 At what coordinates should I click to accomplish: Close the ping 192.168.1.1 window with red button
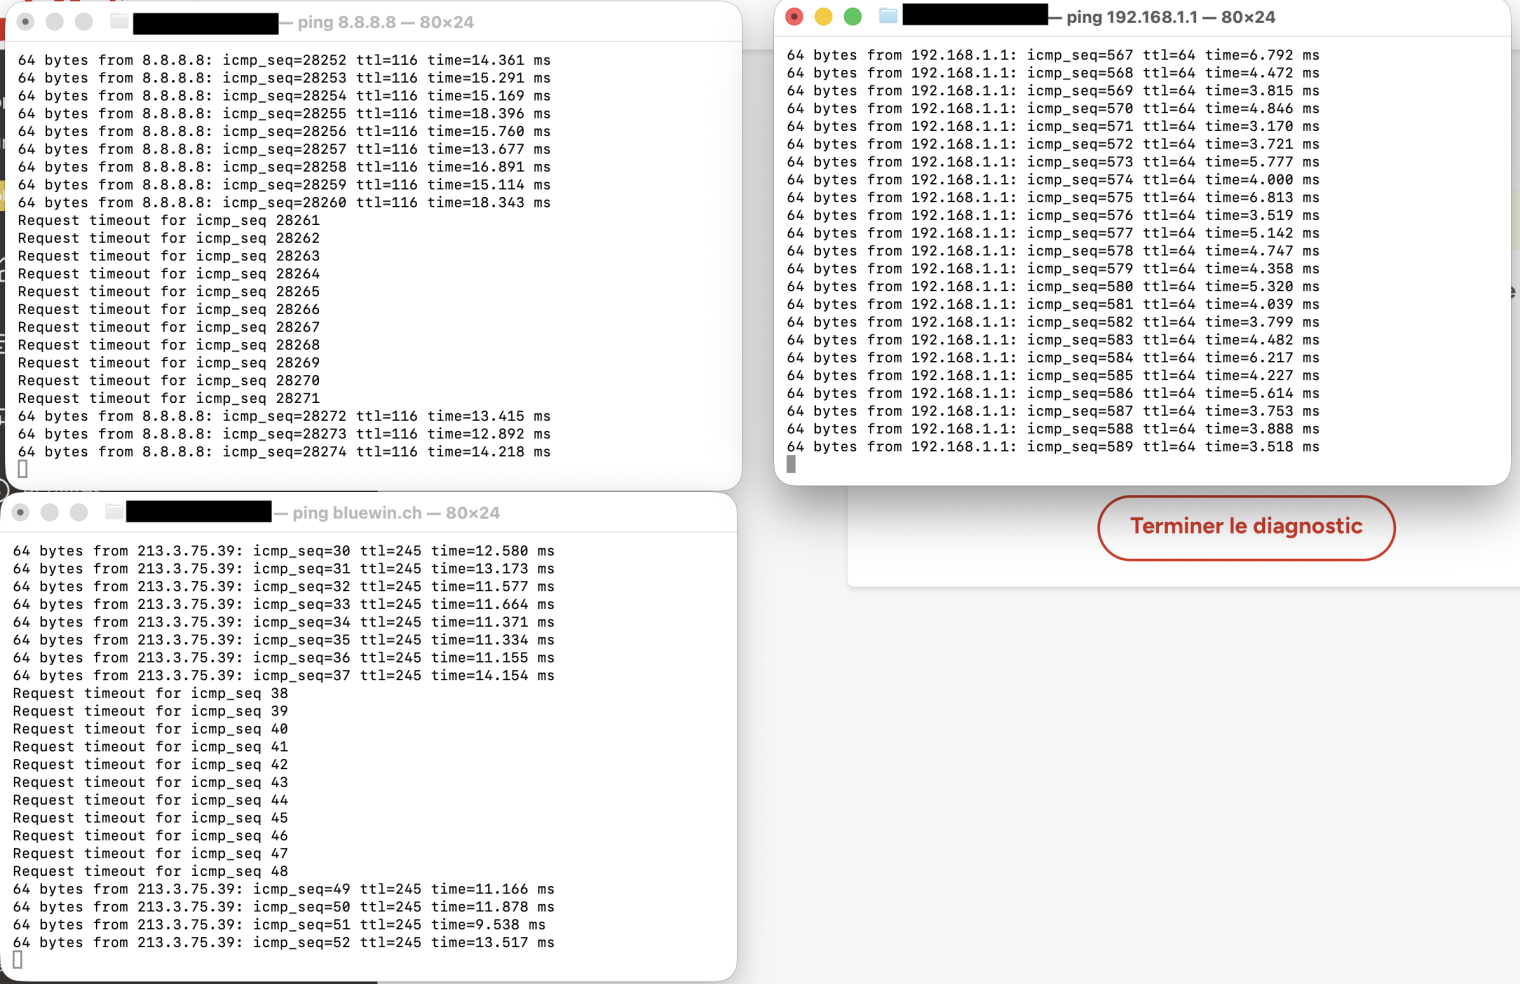[x=795, y=16]
